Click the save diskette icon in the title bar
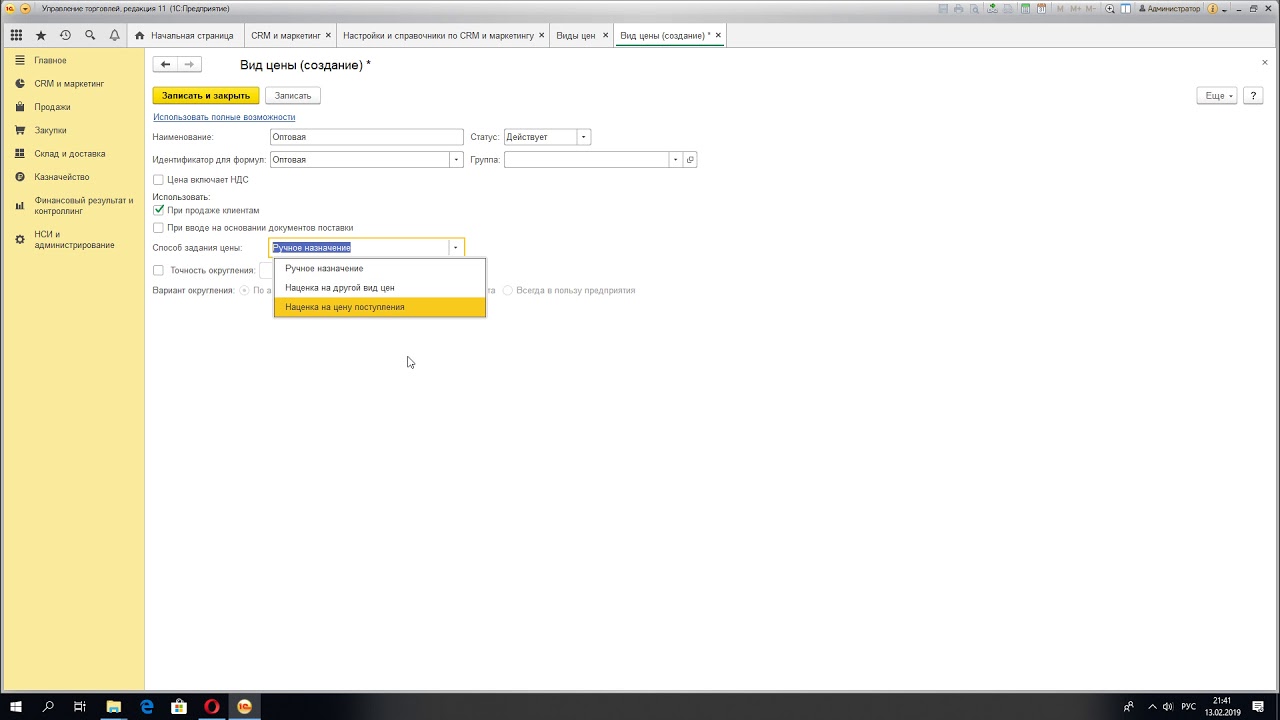The image size is (1280, 720). tap(943, 8)
